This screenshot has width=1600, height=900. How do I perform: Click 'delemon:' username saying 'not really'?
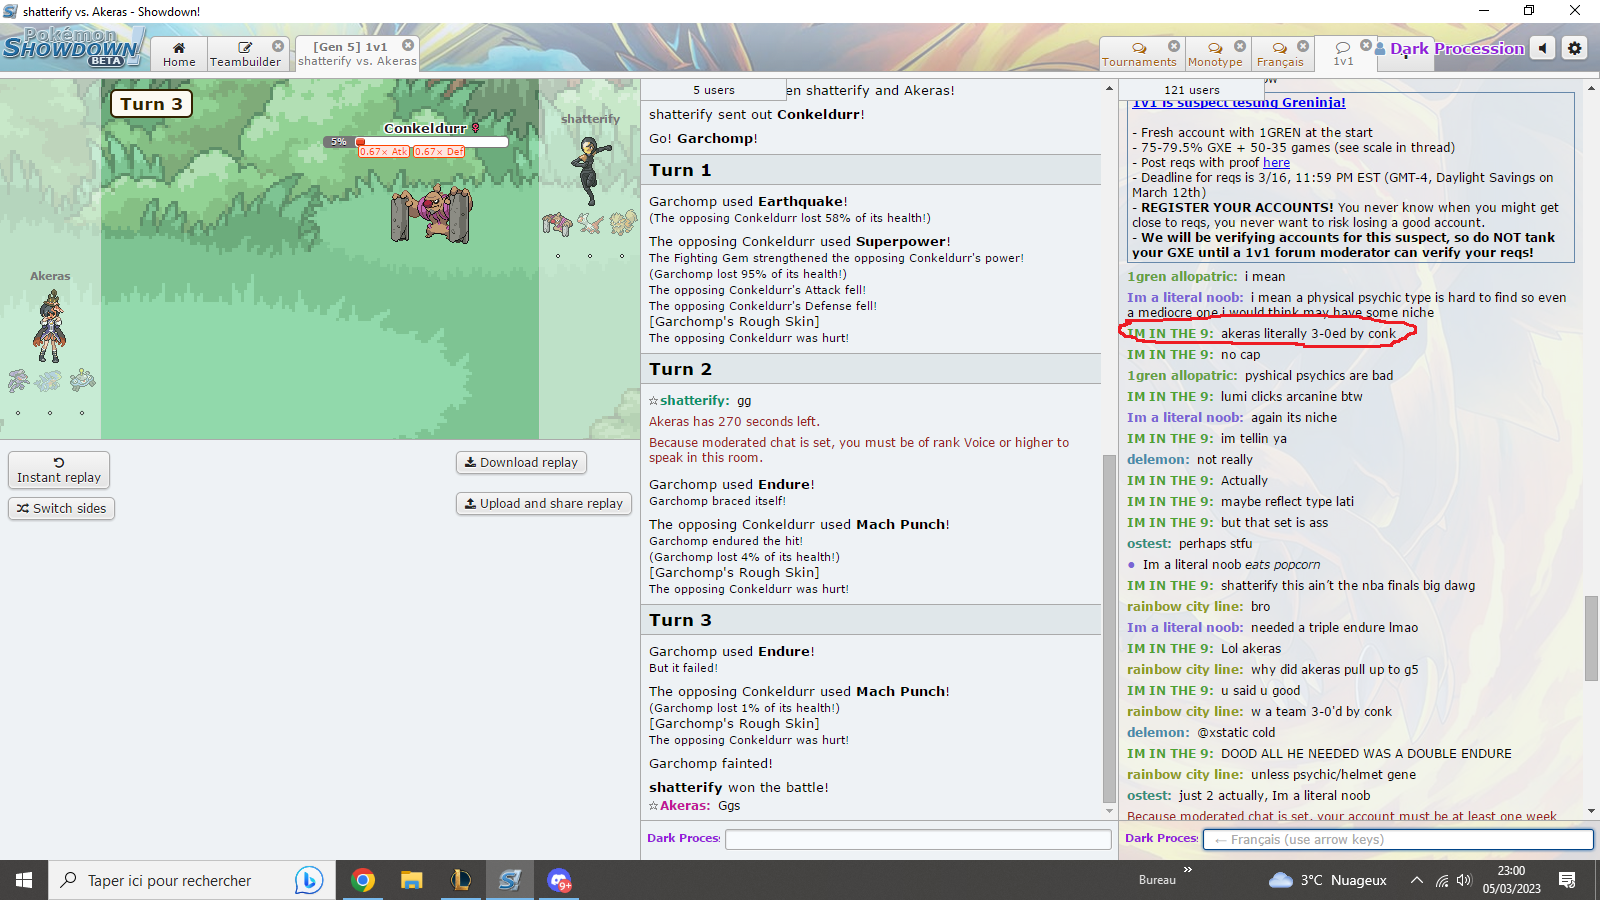point(1158,459)
